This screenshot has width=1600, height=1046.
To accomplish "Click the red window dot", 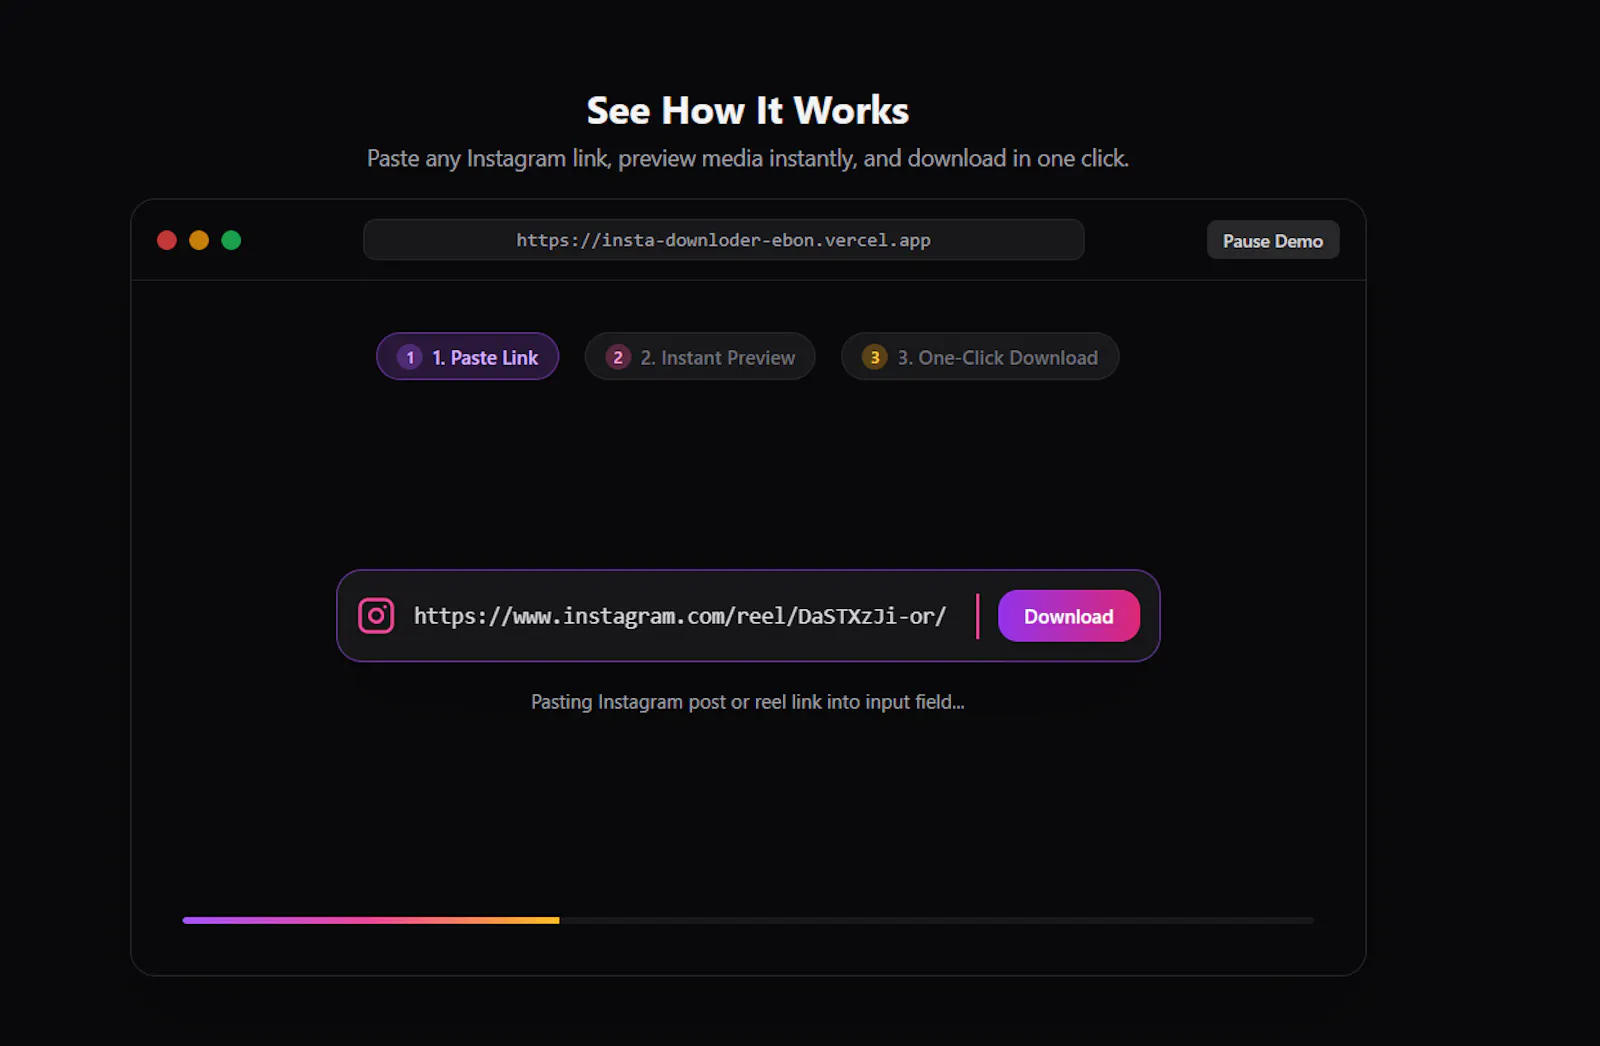I will pyautogui.click(x=167, y=240).
